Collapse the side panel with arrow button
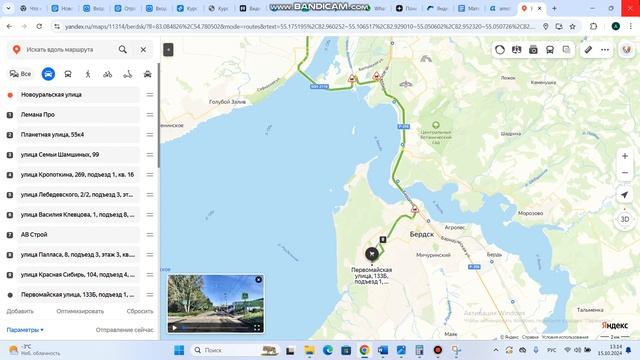Image resolution: width=640 pixels, height=360 pixels. 168,49
